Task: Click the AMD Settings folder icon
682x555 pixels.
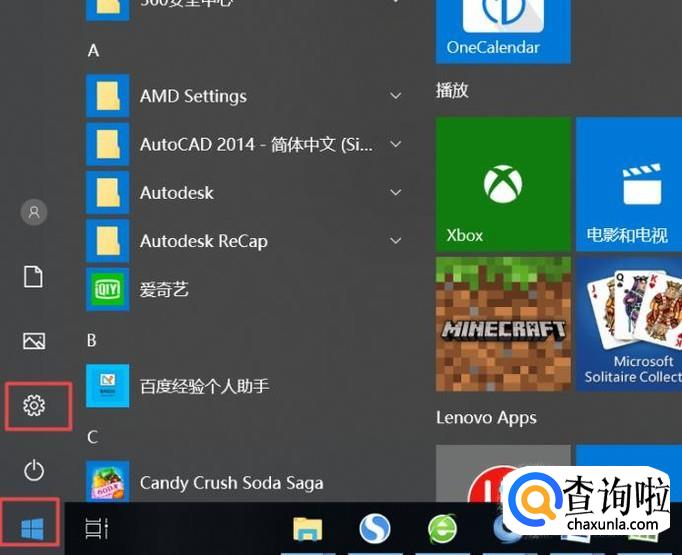Action: (107, 96)
